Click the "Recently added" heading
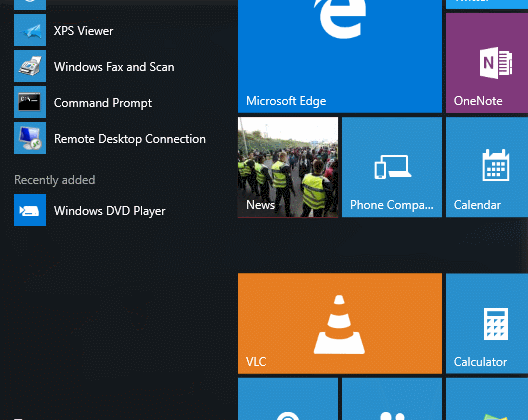Screen dimensions: 528x420 (x=55, y=180)
